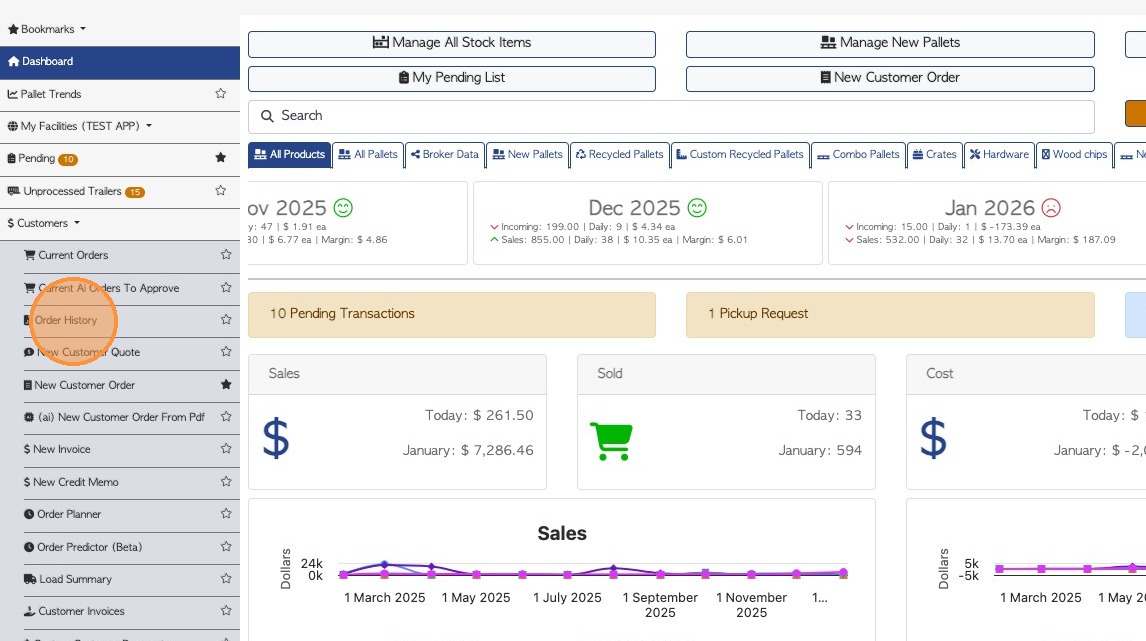Click the red sad face beside Jan 2026
Image resolution: width=1146 pixels, height=641 pixels.
(1051, 208)
